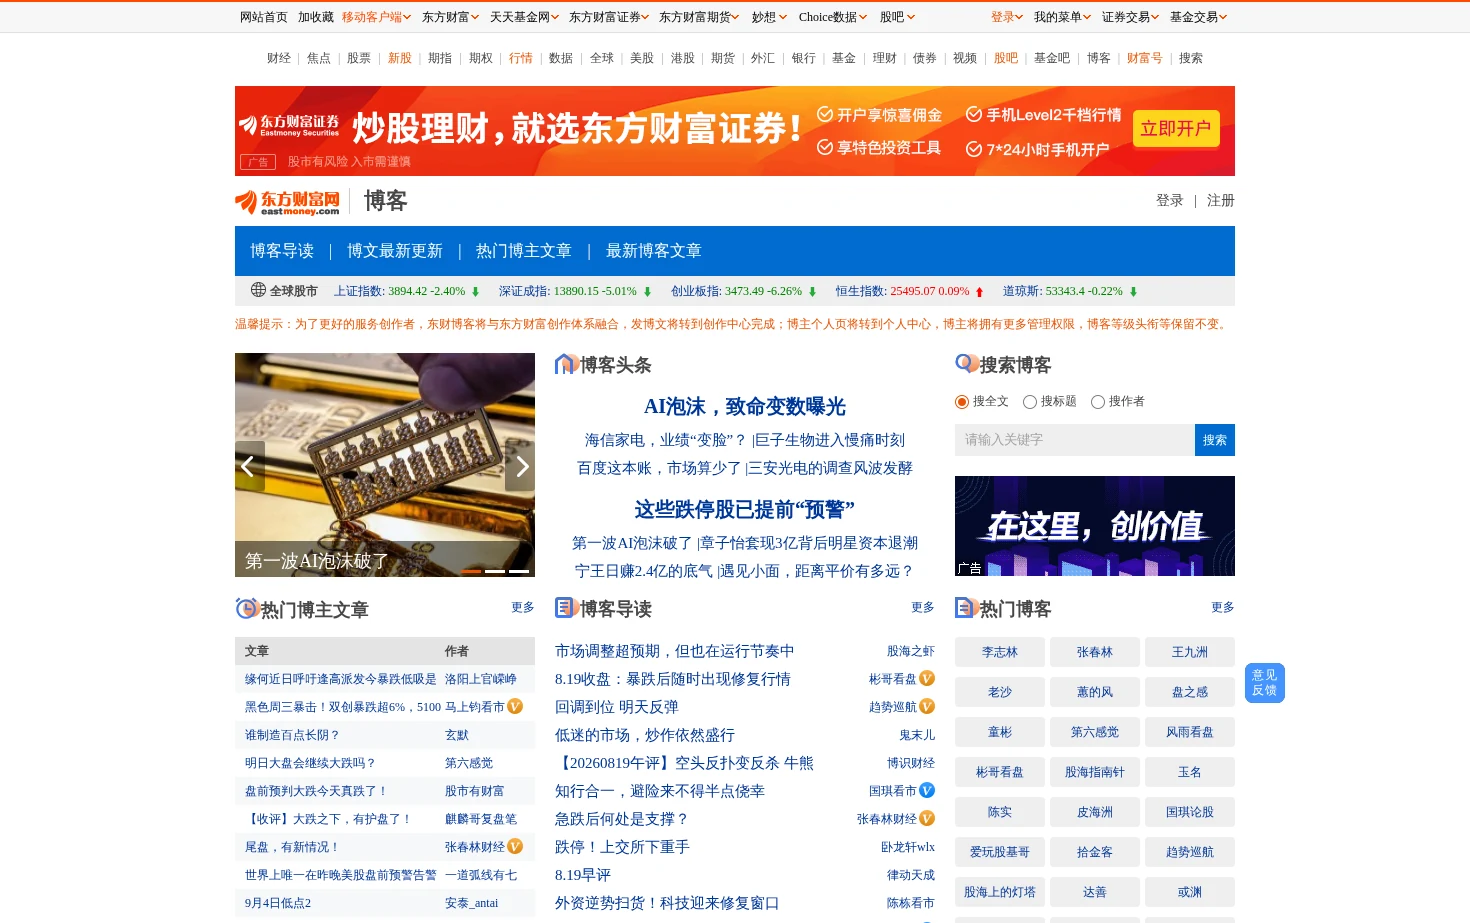Click the 热门博客 section icon
The width and height of the screenshot is (1470, 923).
(966, 607)
